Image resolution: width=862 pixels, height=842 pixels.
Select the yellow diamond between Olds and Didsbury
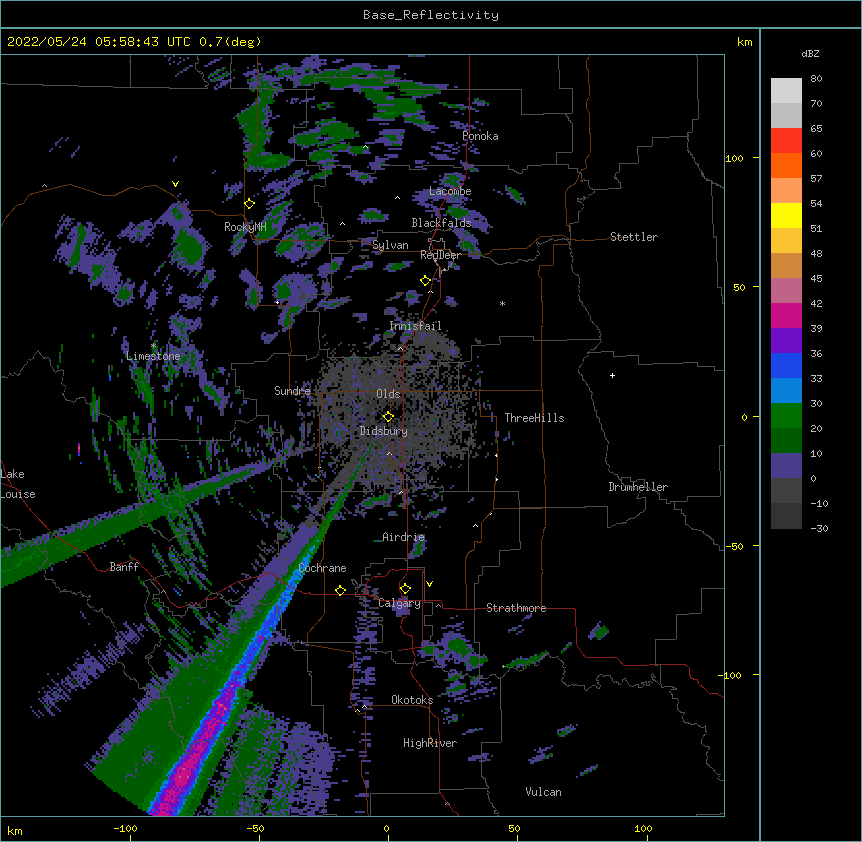click(388, 417)
